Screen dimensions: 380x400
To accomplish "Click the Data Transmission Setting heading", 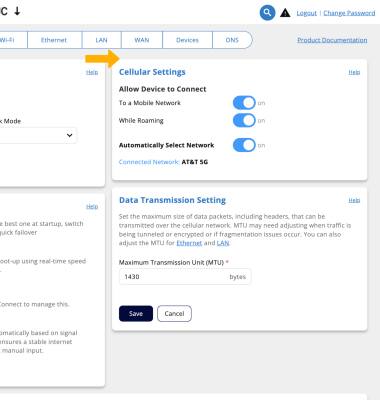I will [172, 200].
